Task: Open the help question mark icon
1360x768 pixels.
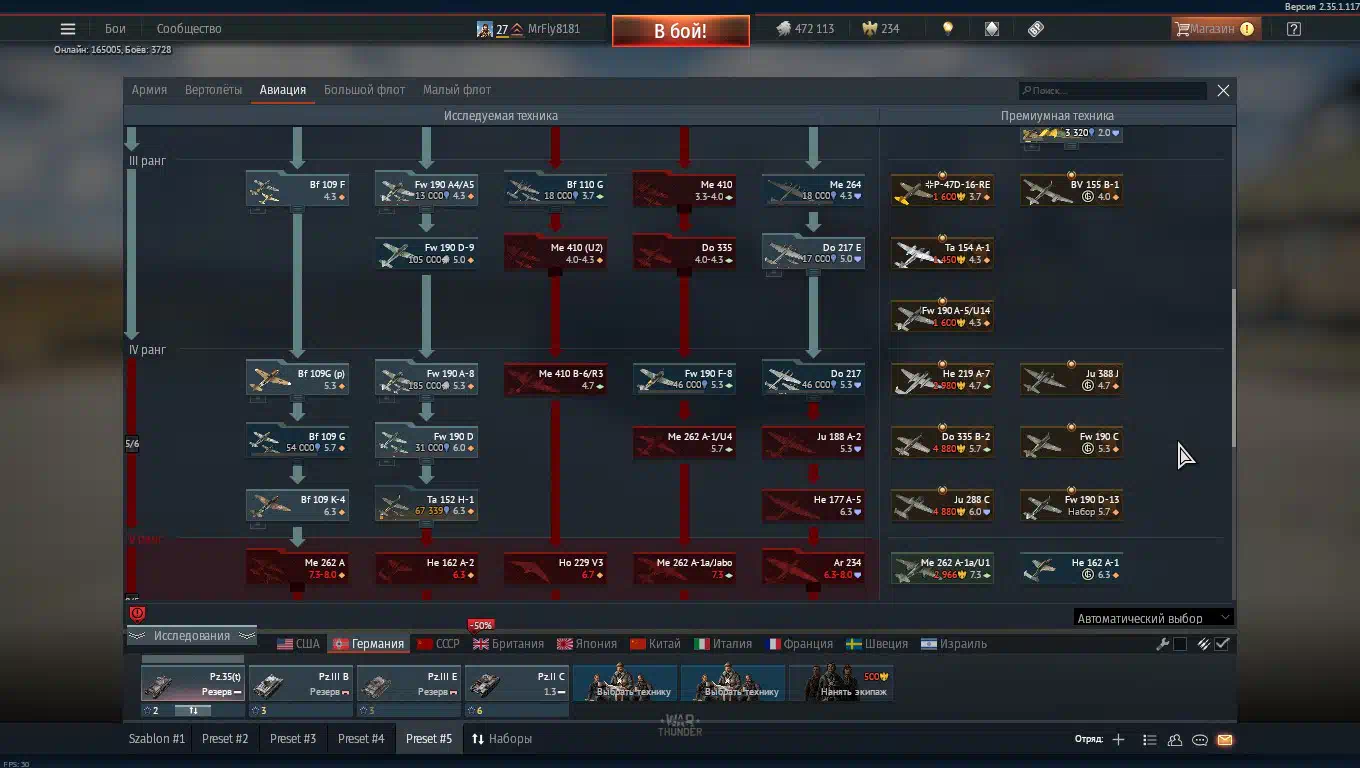Action: coord(1294,29)
